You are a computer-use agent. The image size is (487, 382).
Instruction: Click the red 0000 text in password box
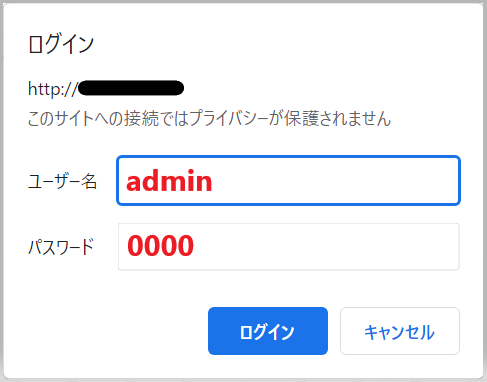pyautogui.click(x=160, y=246)
